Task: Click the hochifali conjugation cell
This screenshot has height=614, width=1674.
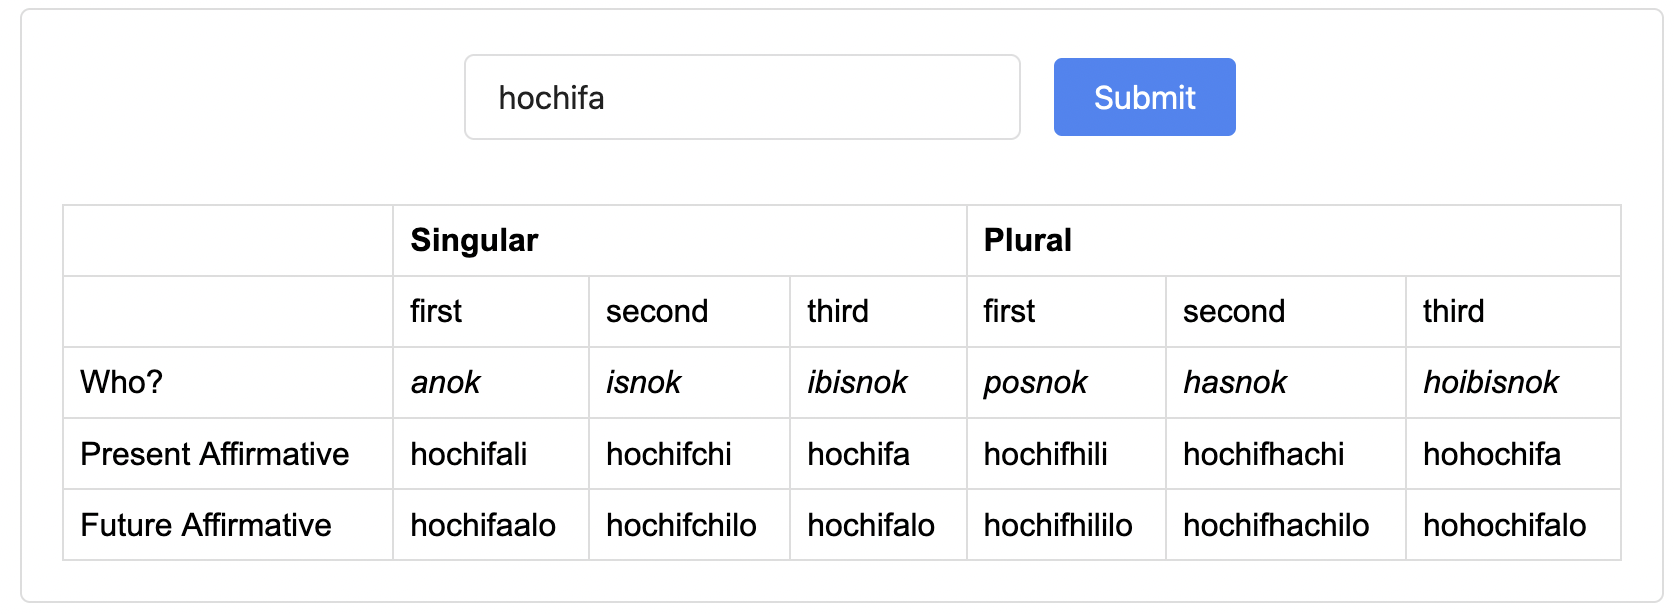Action: [x=468, y=454]
